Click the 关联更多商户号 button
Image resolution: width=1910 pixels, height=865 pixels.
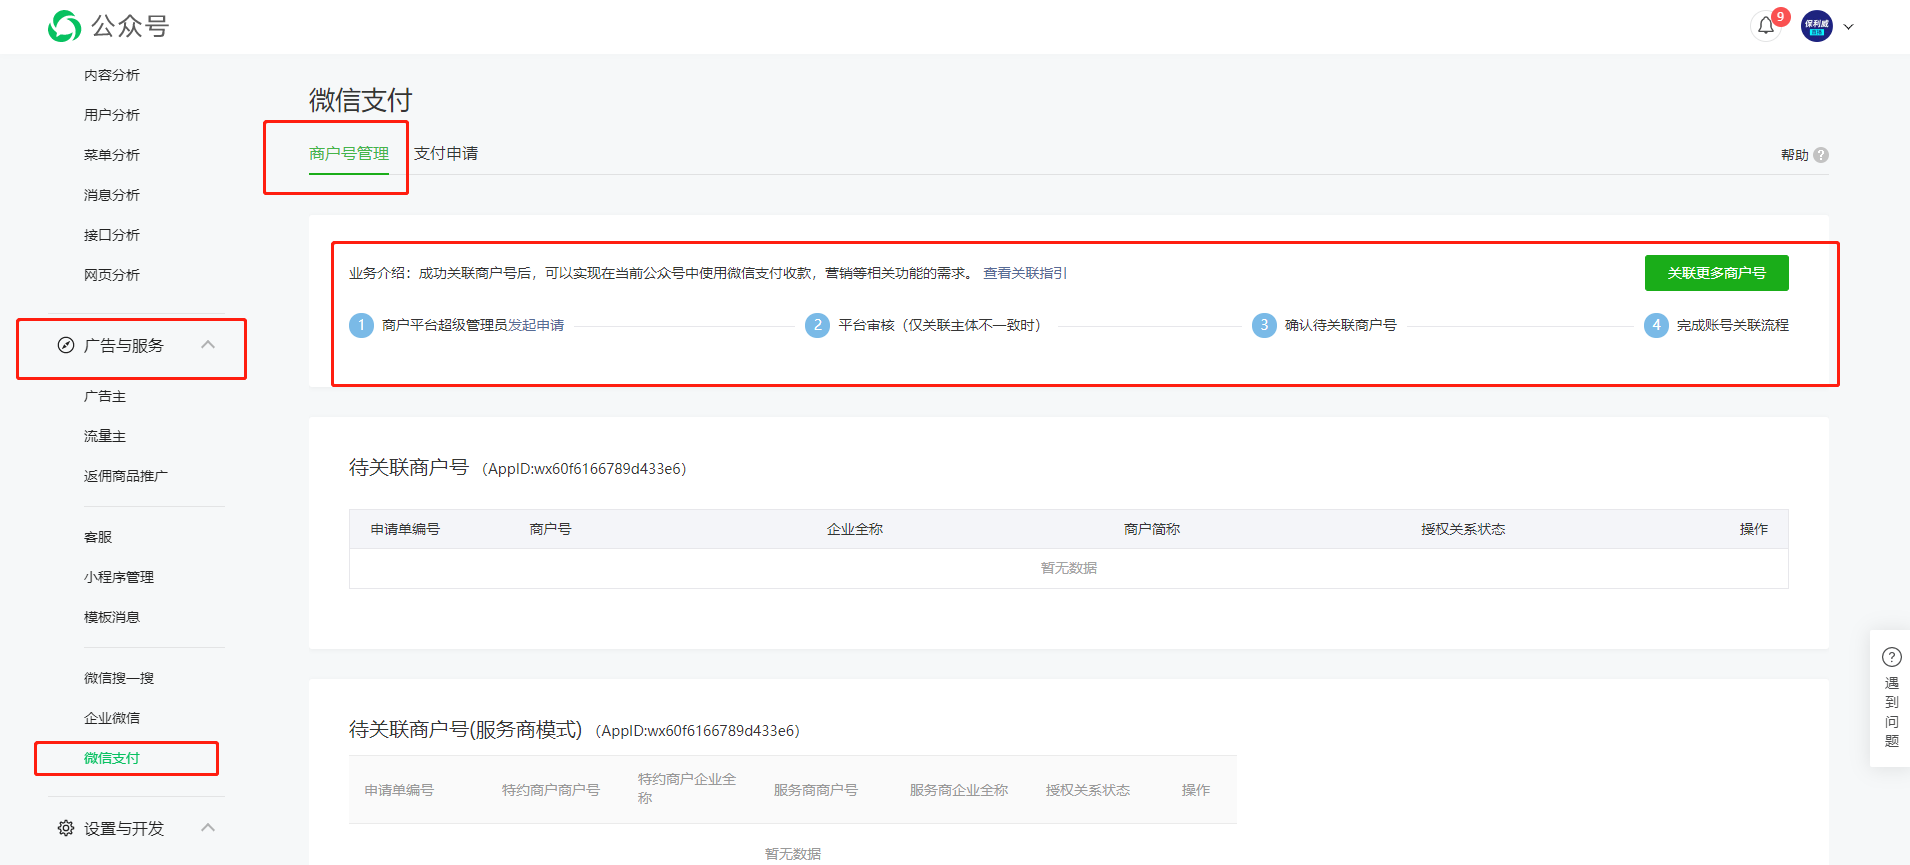click(x=1717, y=273)
